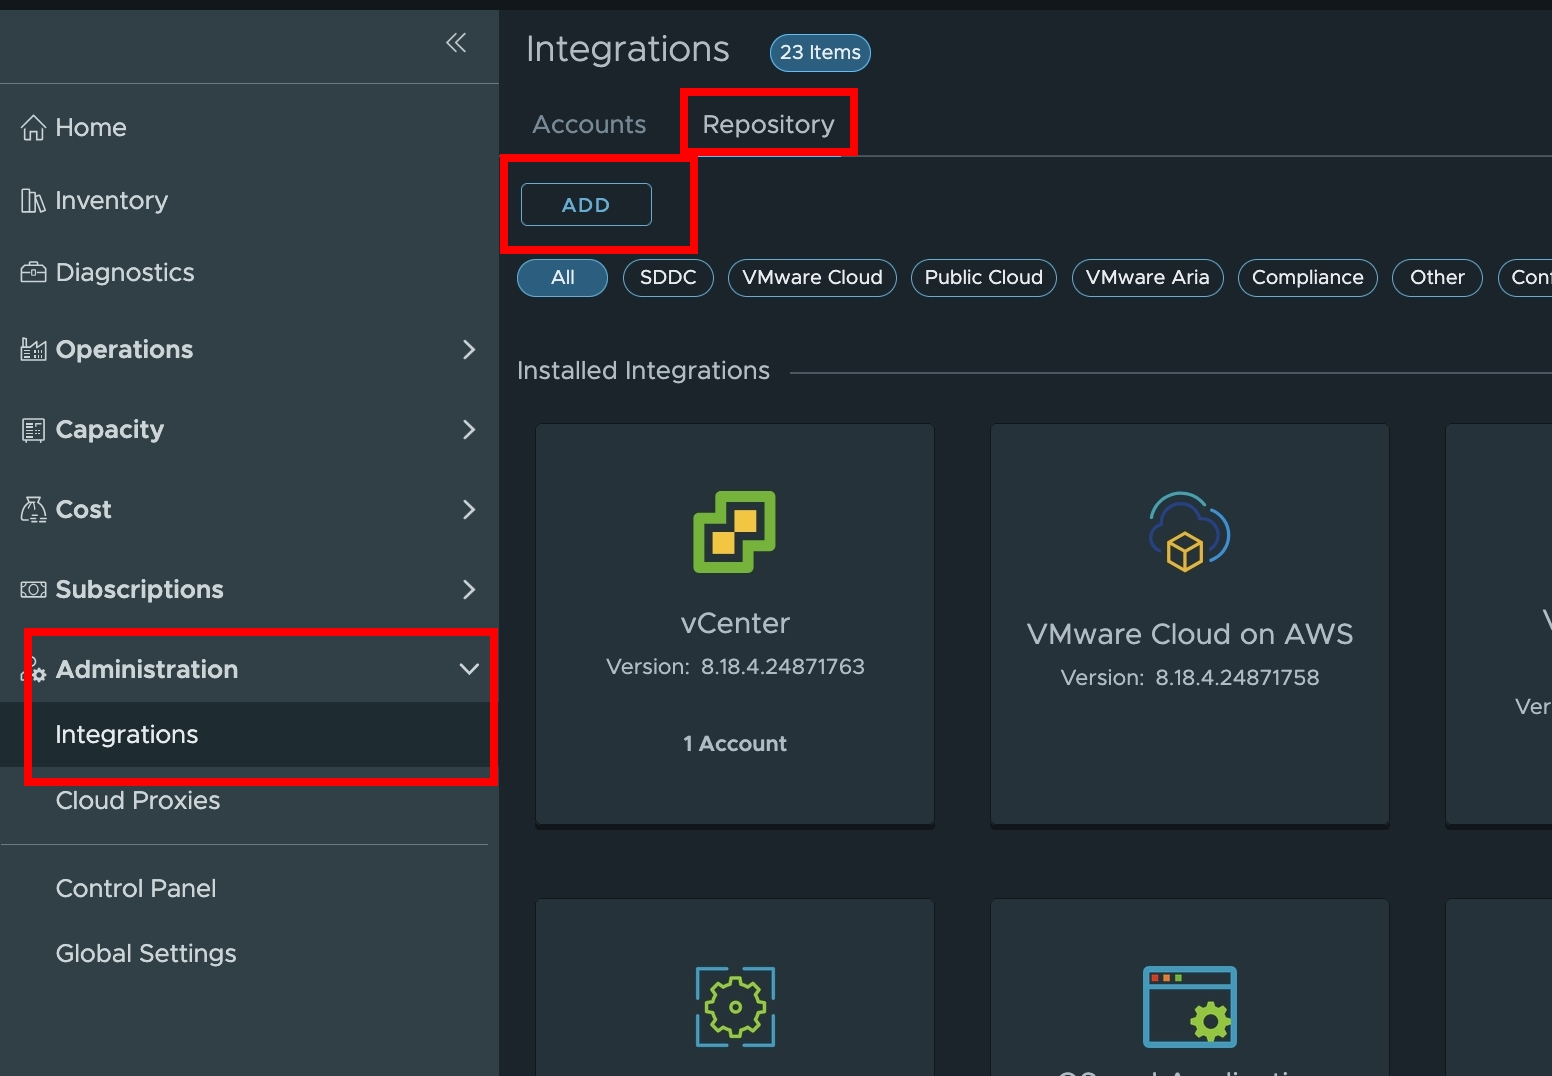Filter integrations by Other
The image size is (1552, 1076).
[x=1437, y=278]
